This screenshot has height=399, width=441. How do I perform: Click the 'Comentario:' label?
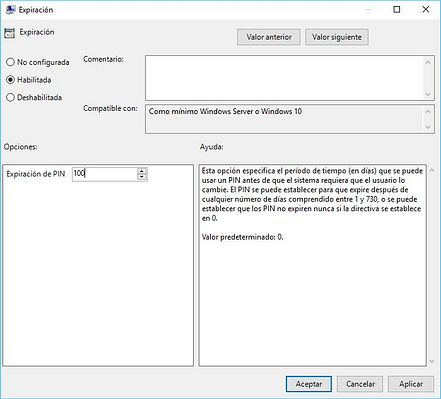[103, 59]
